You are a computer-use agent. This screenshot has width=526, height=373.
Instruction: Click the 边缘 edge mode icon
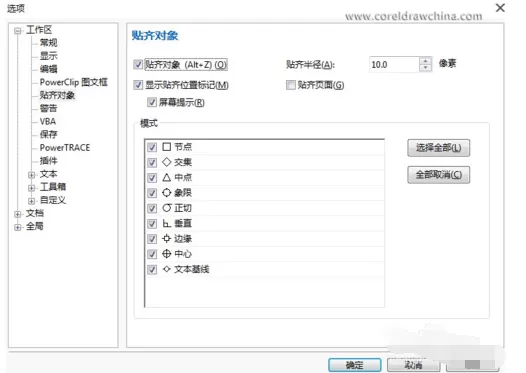pos(166,238)
